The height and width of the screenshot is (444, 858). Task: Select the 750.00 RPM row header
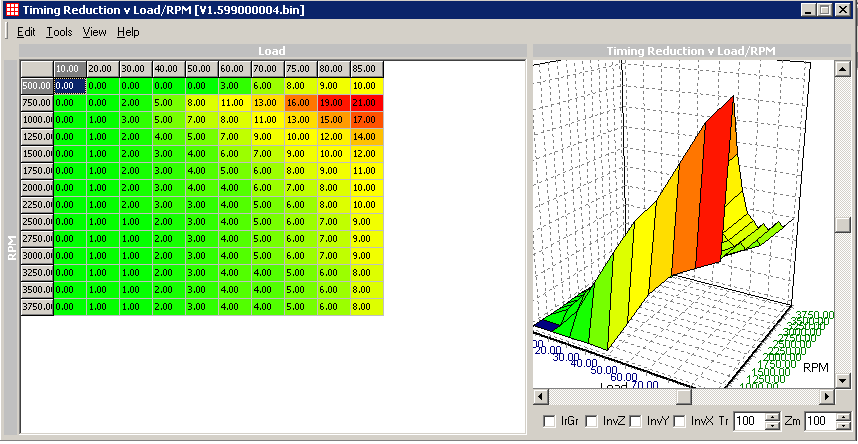point(37,102)
